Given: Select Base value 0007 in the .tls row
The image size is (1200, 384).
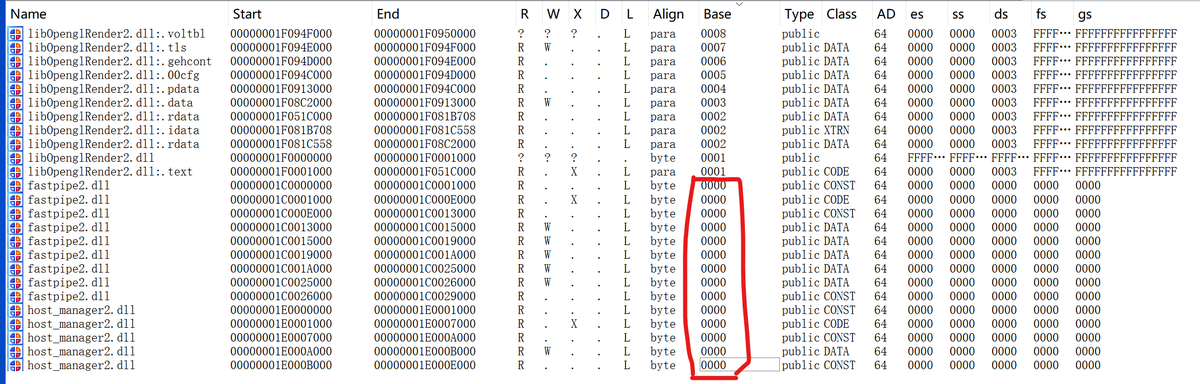Looking at the screenshot, I should [x=713, y=48].
